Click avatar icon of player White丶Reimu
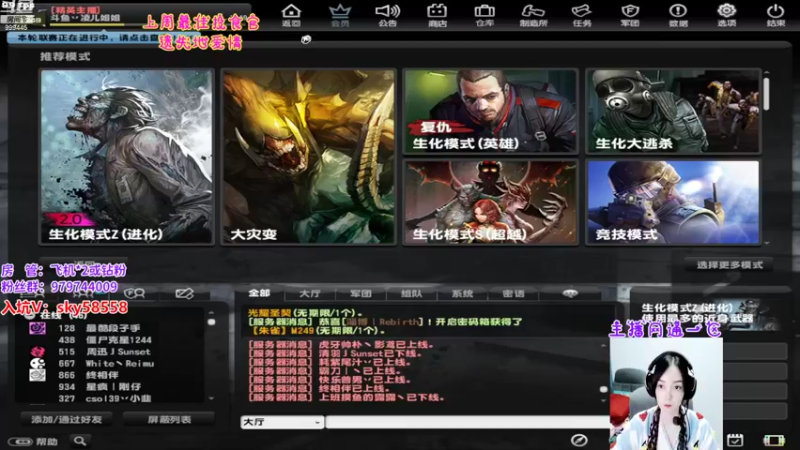Viewport: 800px width, 450px height. tap(37, 363)
